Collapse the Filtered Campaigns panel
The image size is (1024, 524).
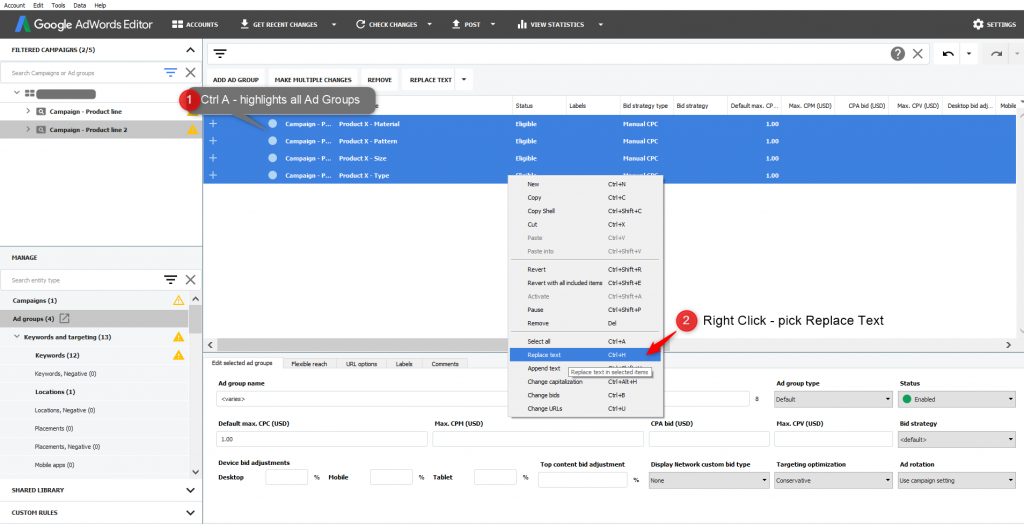(190, 50)
